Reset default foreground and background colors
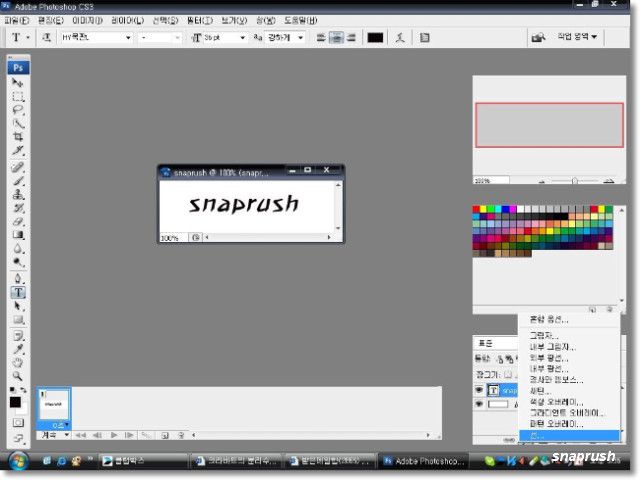 click(x=12, y=390)
